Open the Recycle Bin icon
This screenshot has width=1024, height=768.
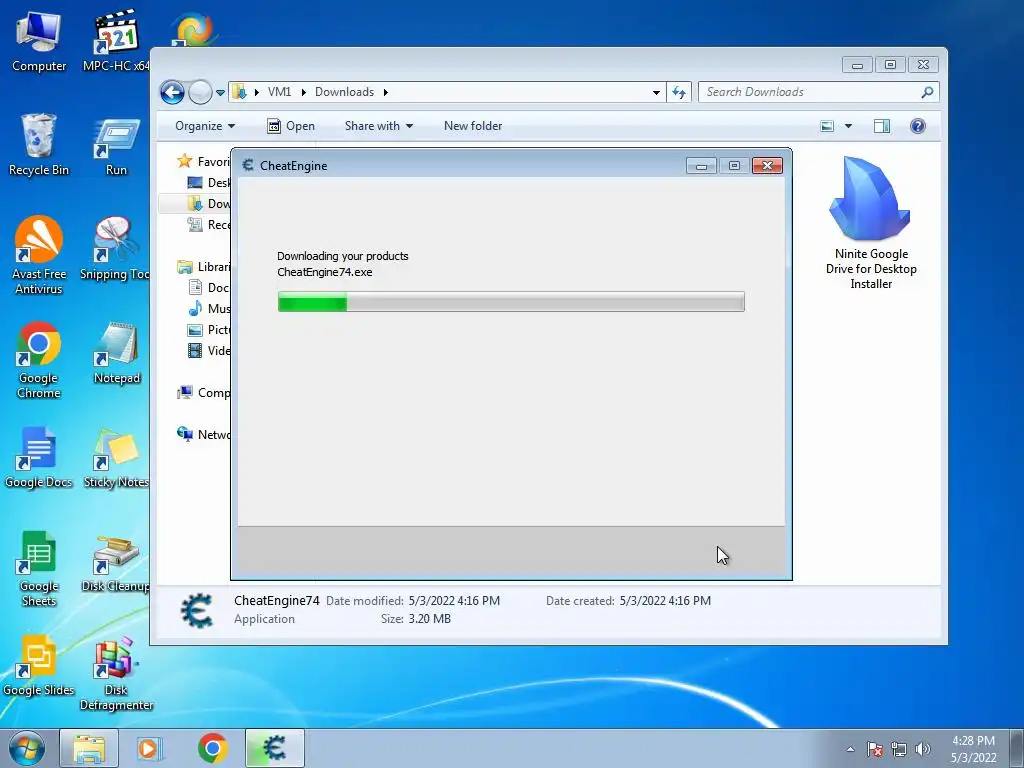[39, 145]
